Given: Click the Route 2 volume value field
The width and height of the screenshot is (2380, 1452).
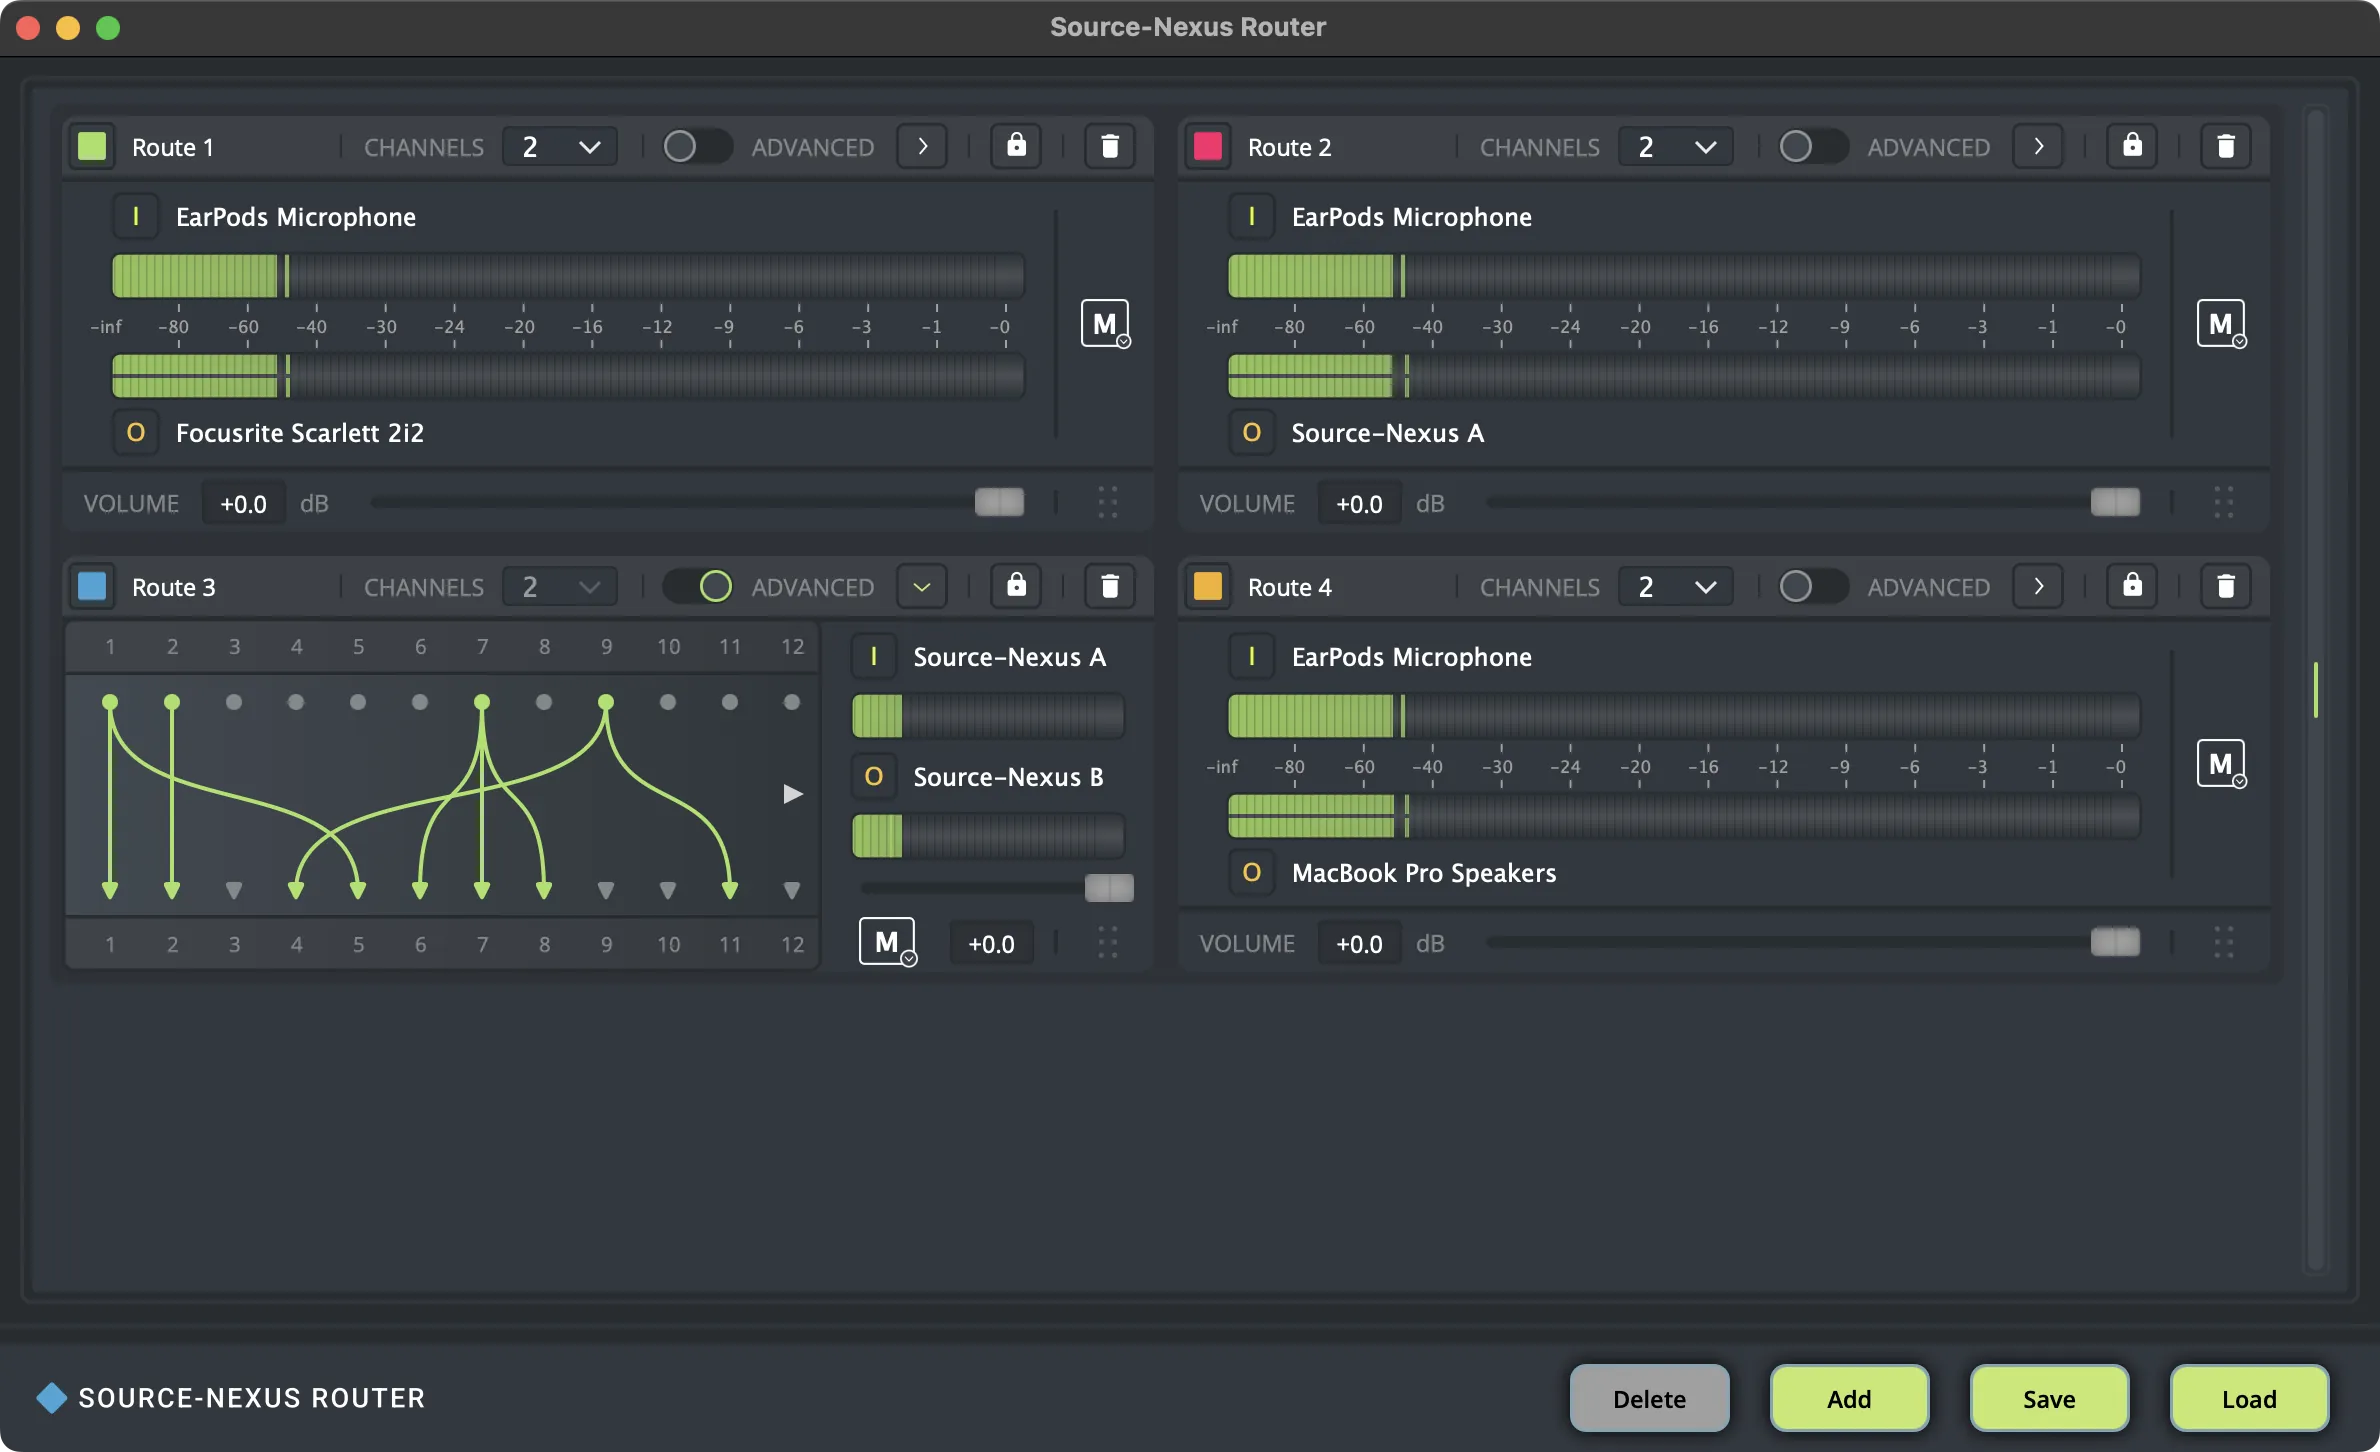Looking at the screenshot, I should pos(1359,503).
